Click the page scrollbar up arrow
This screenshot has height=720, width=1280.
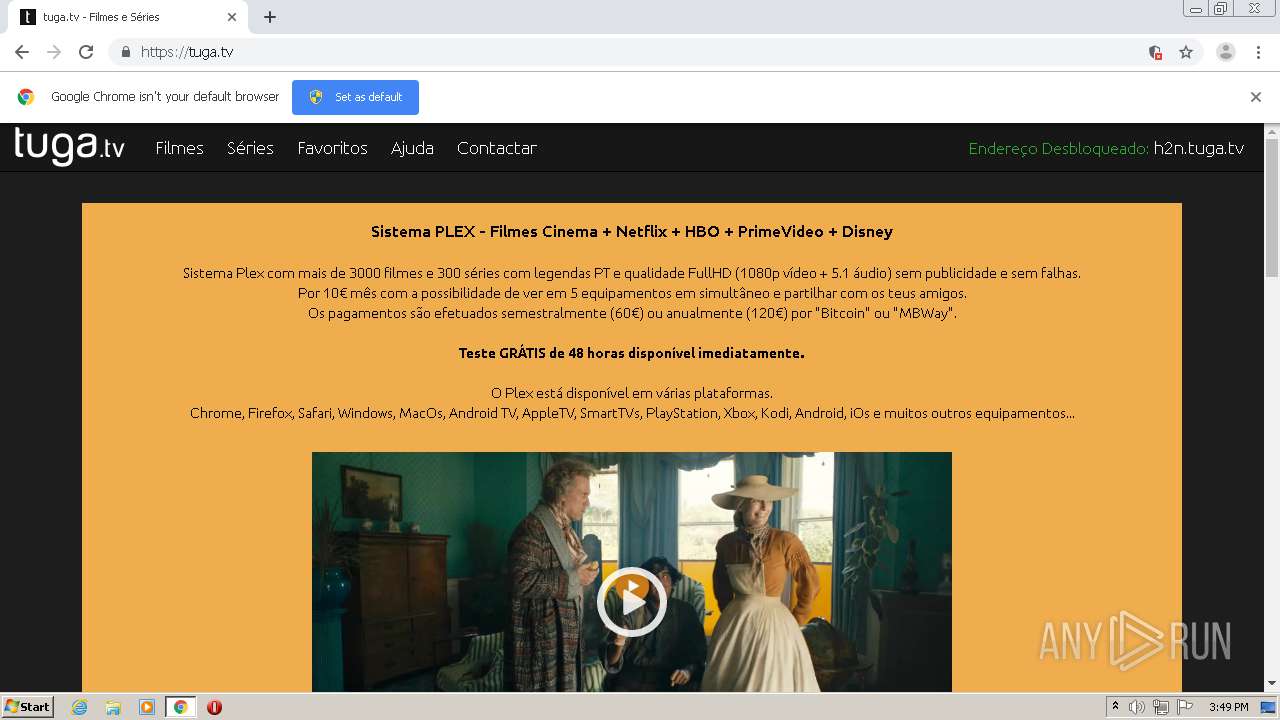pyautogui.click(x=1272, y=130)
